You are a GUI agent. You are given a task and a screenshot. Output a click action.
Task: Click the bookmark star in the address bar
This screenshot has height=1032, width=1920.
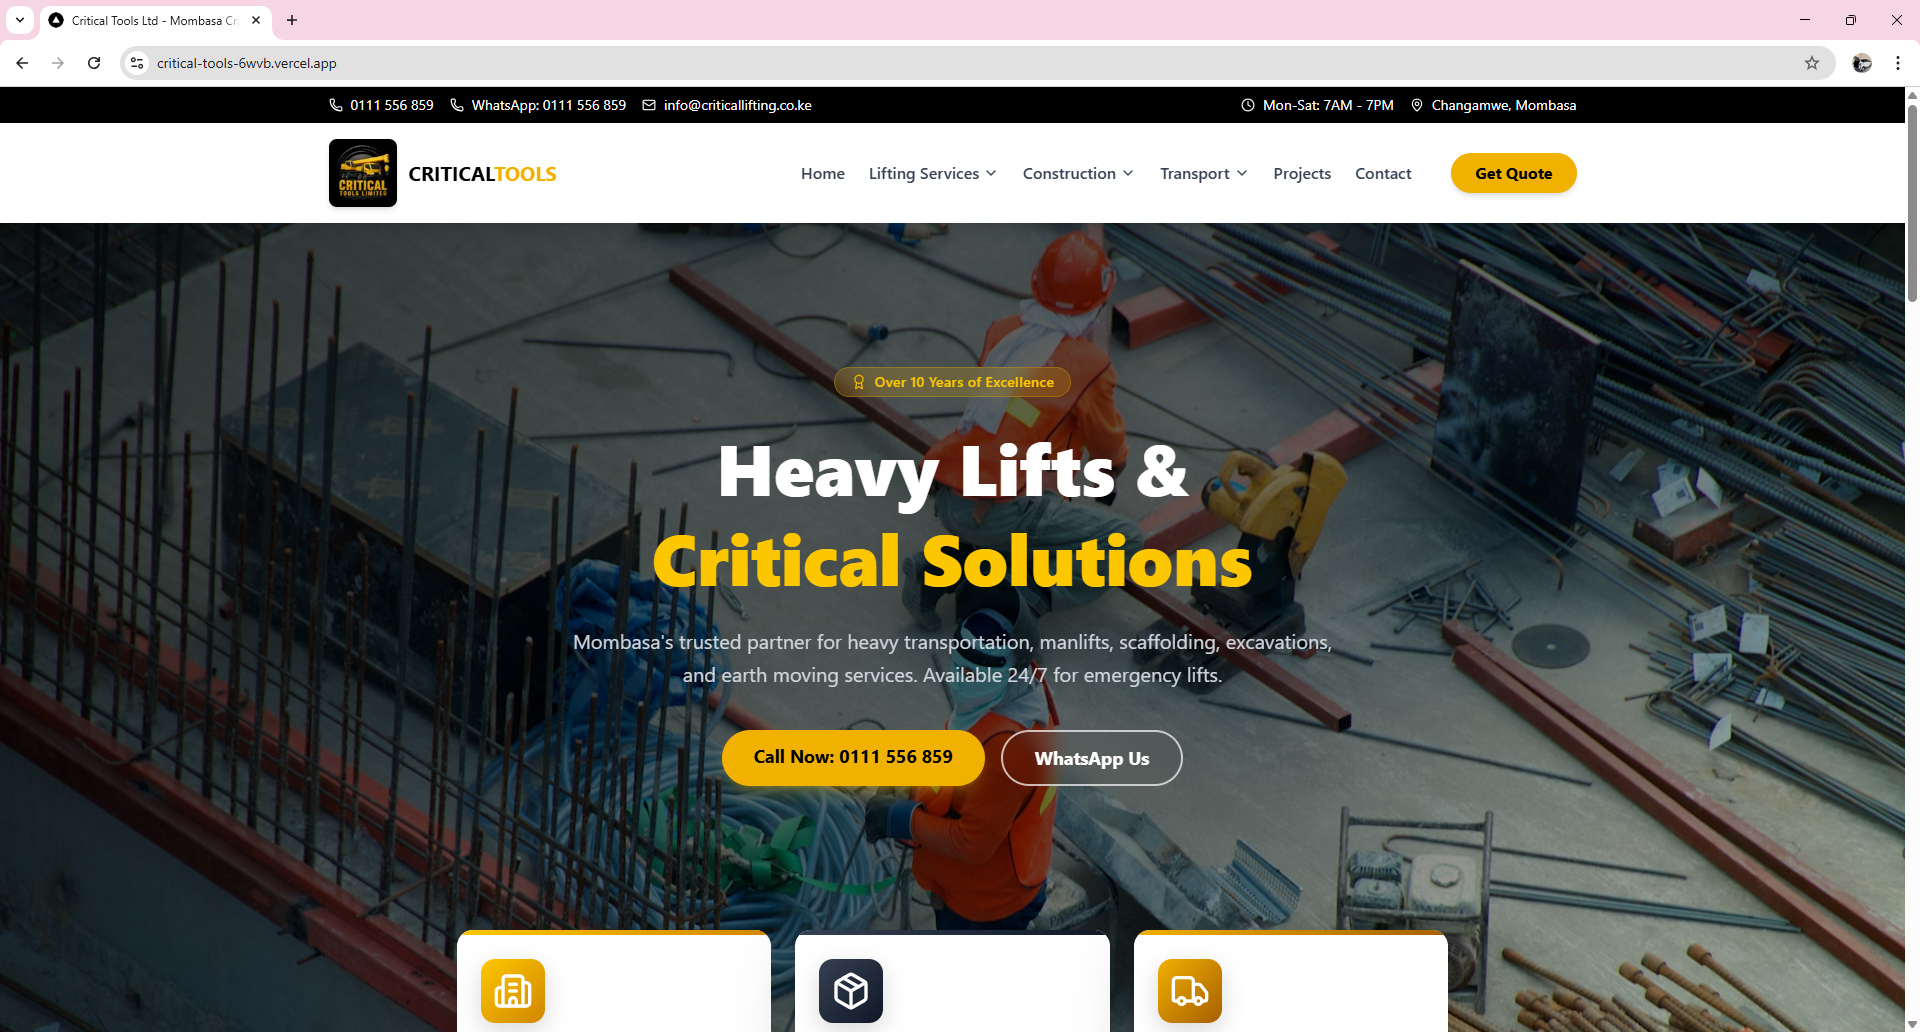(1812, 63)
